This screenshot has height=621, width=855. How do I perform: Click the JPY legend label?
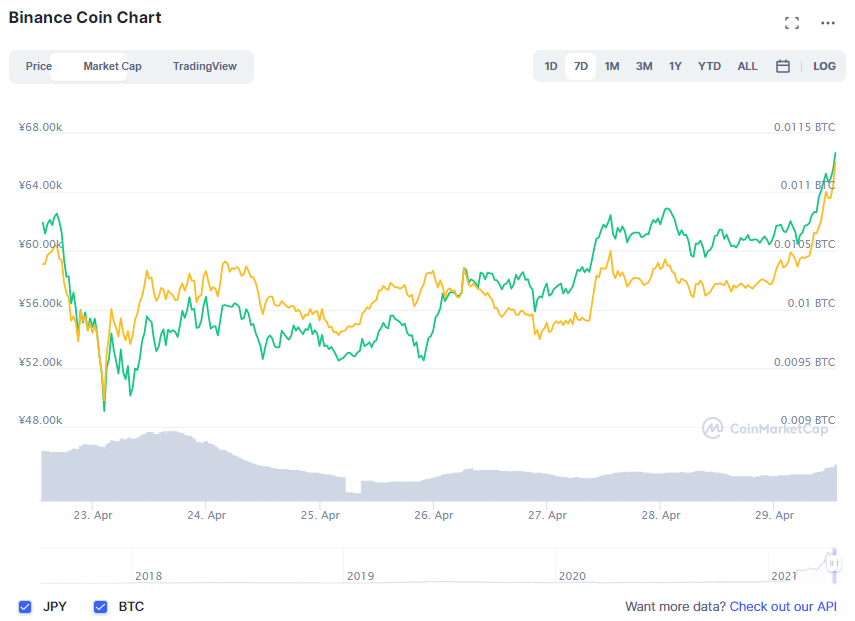55,606
